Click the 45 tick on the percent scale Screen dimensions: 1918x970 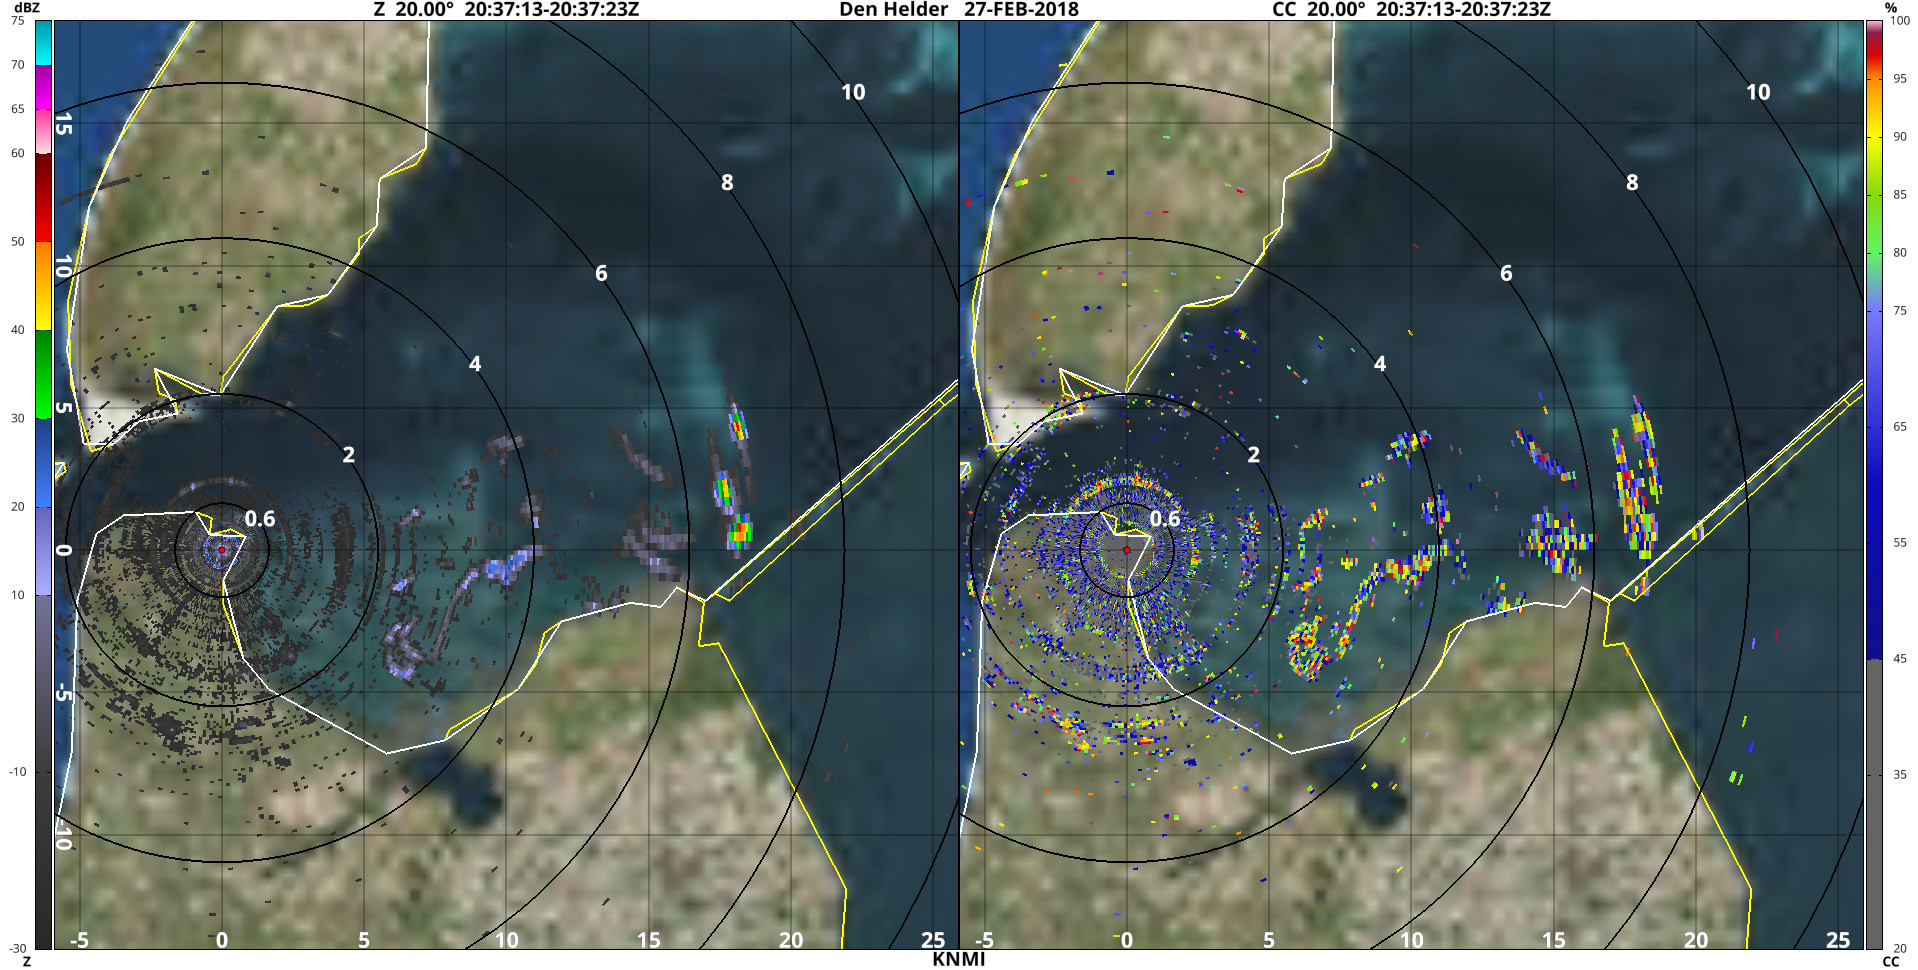pyautogui.click(x=1900, y=659)
